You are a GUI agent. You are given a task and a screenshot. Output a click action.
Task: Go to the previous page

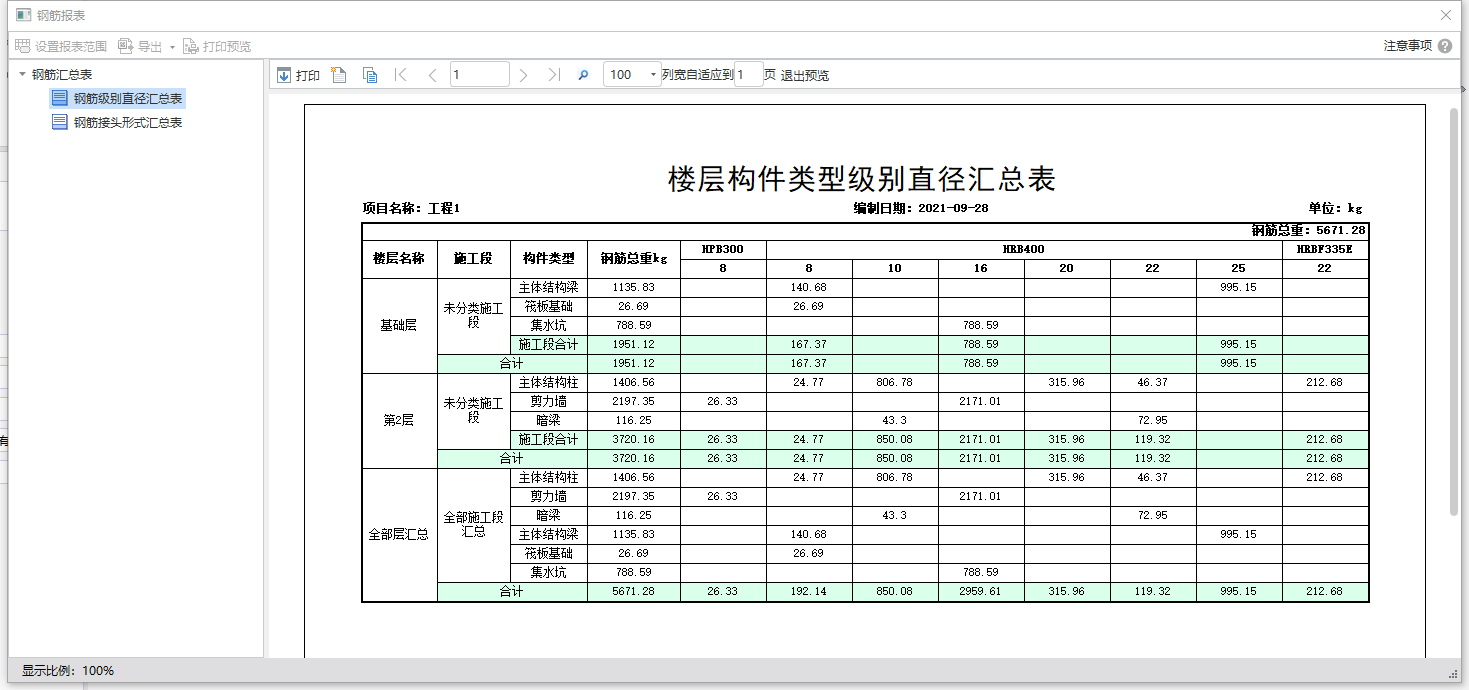[x=432, y=75]
